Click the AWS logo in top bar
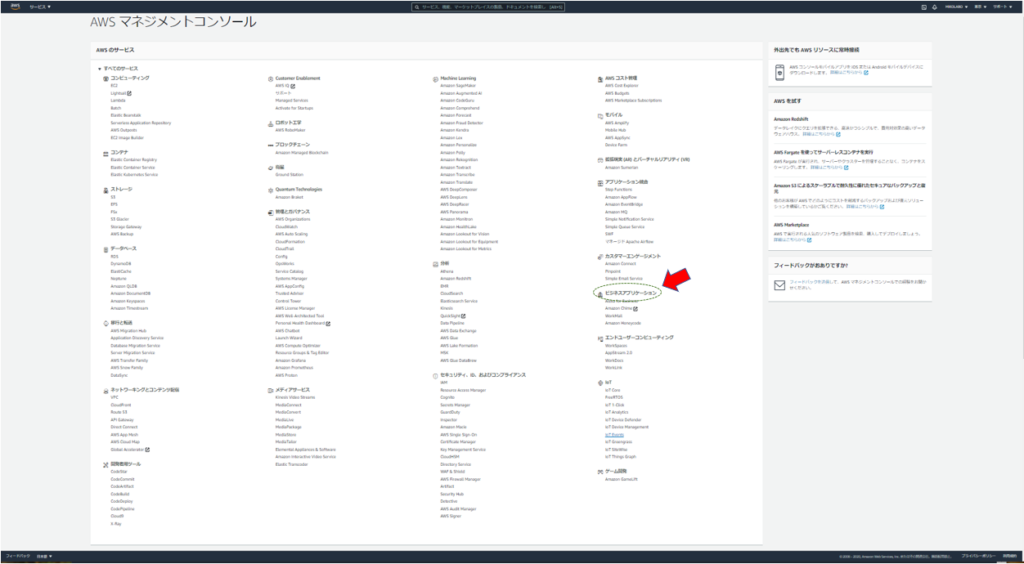The width and height of the screenshot is (1024, 564). click(15, 7)
